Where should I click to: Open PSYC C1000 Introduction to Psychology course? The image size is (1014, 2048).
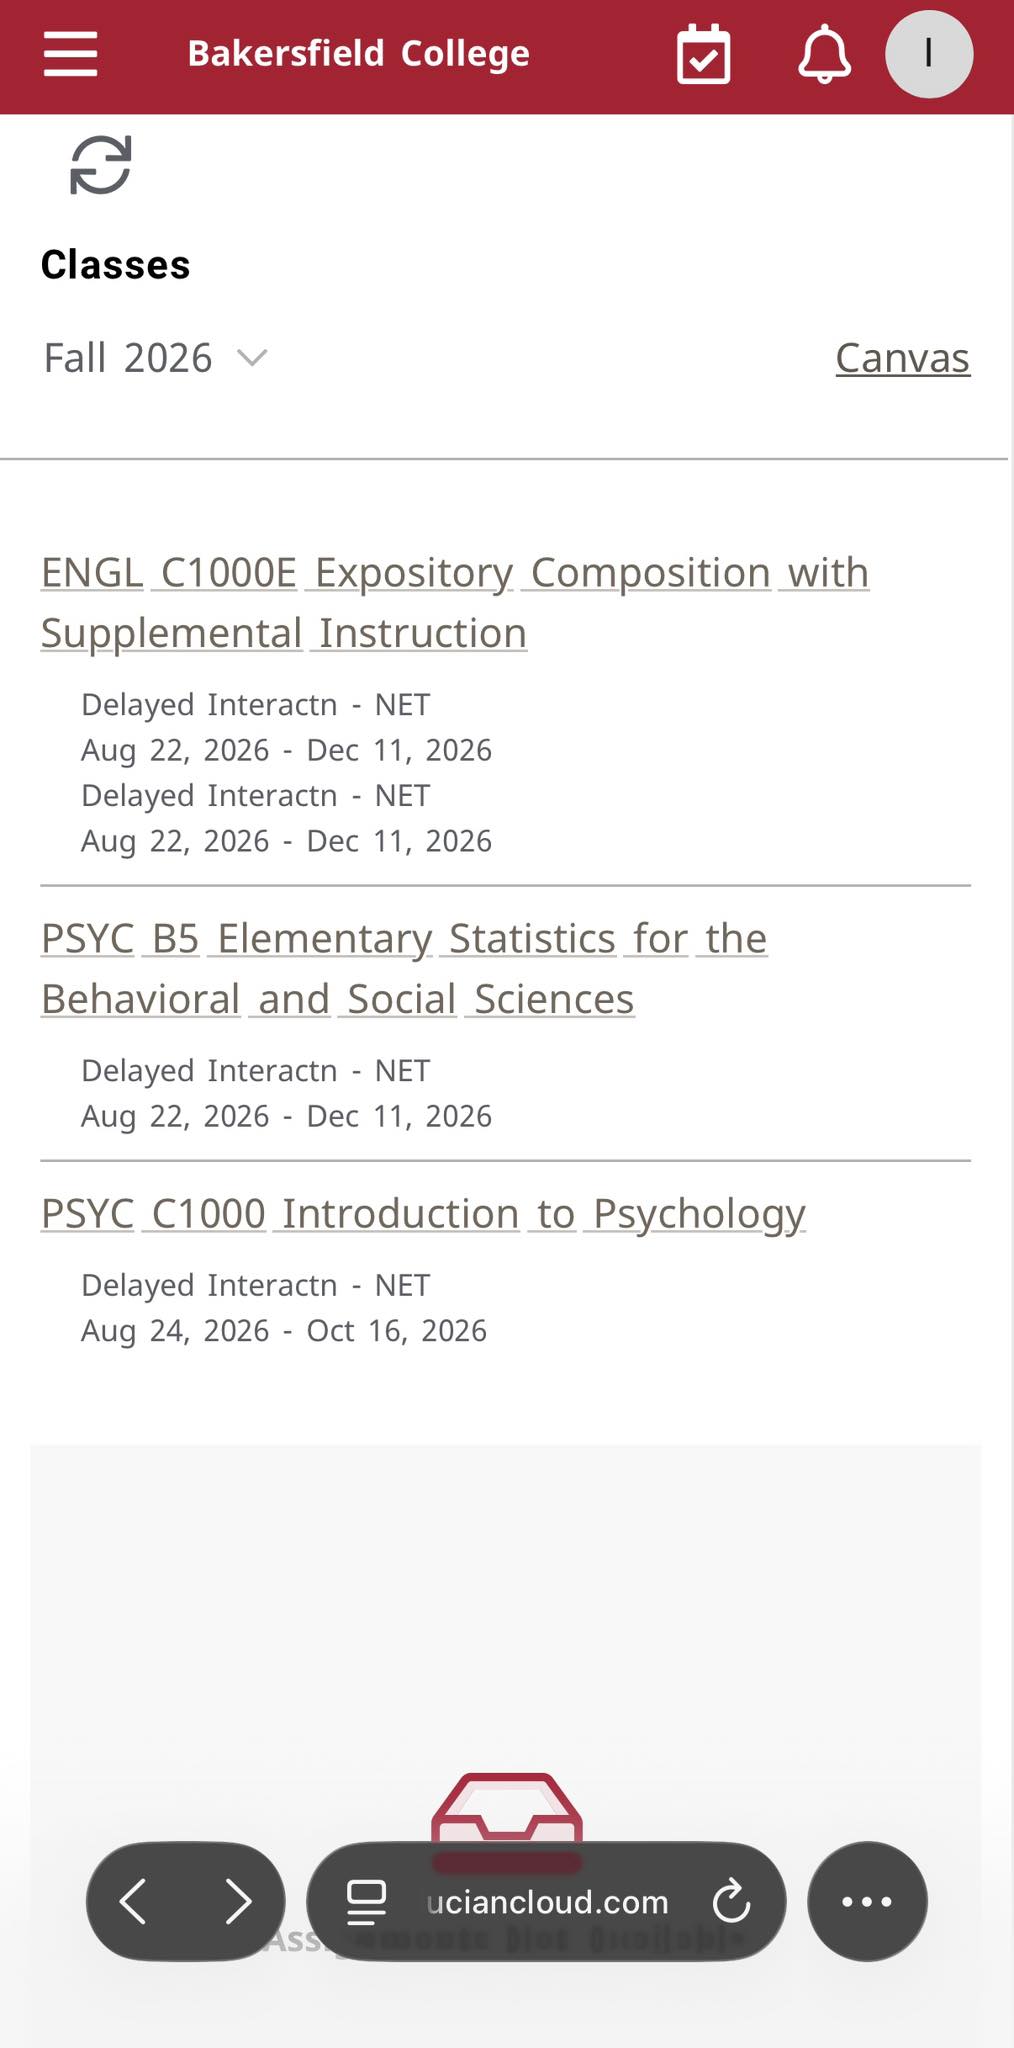click(x=423, y=1214)
